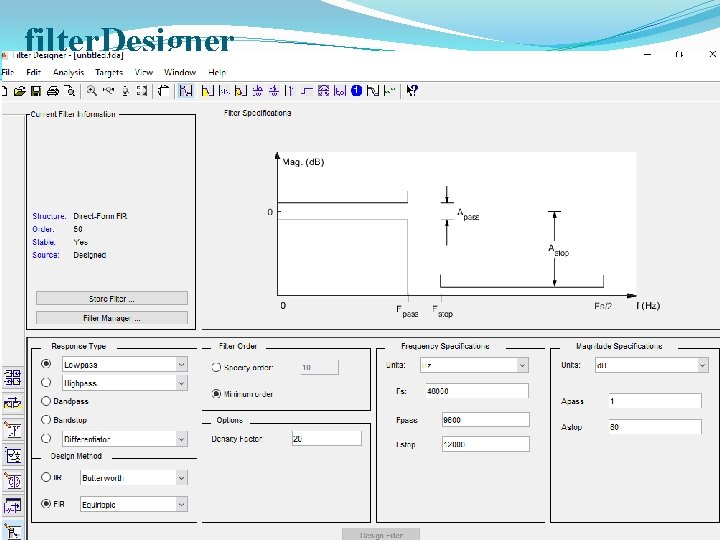Select the Bandstop radio button
The height and width of the screenshot is (540, 720).
point(46,419)
